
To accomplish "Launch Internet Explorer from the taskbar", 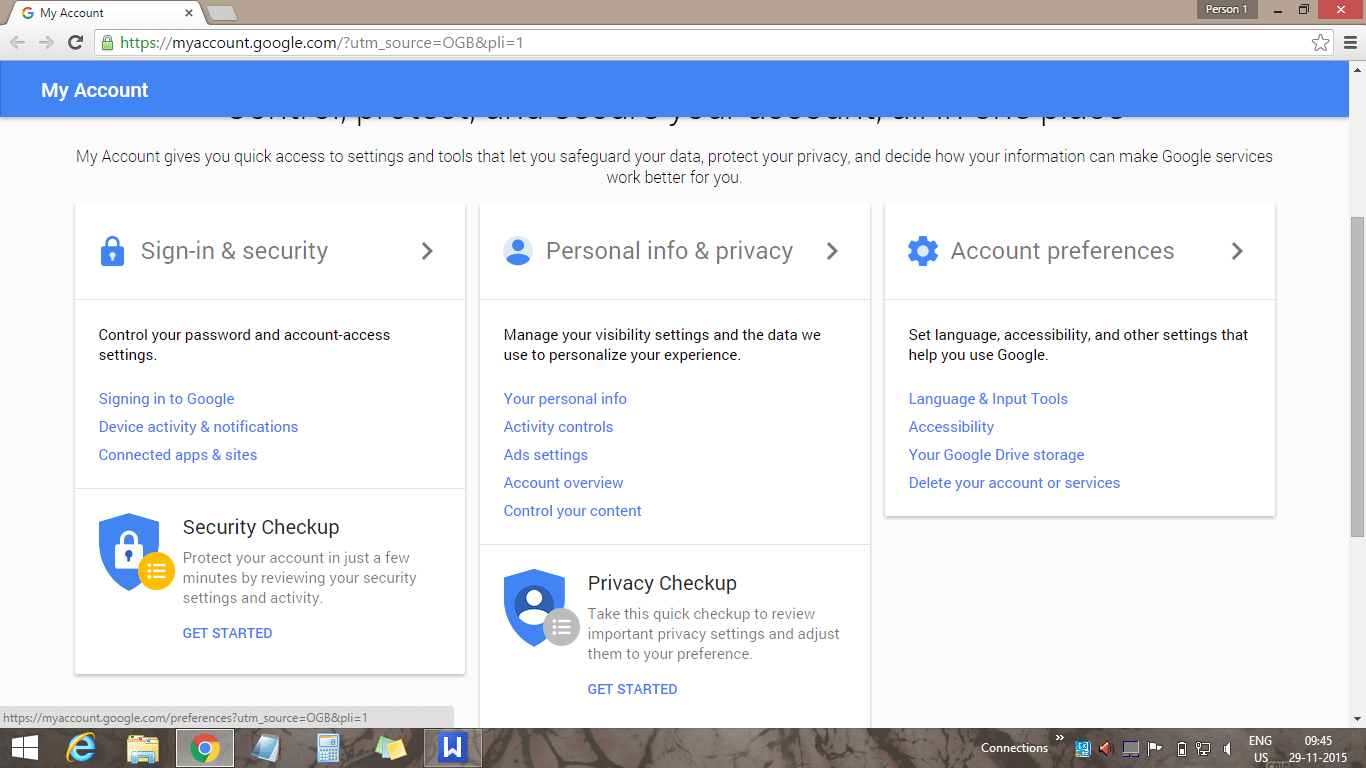I will point(82,748).
